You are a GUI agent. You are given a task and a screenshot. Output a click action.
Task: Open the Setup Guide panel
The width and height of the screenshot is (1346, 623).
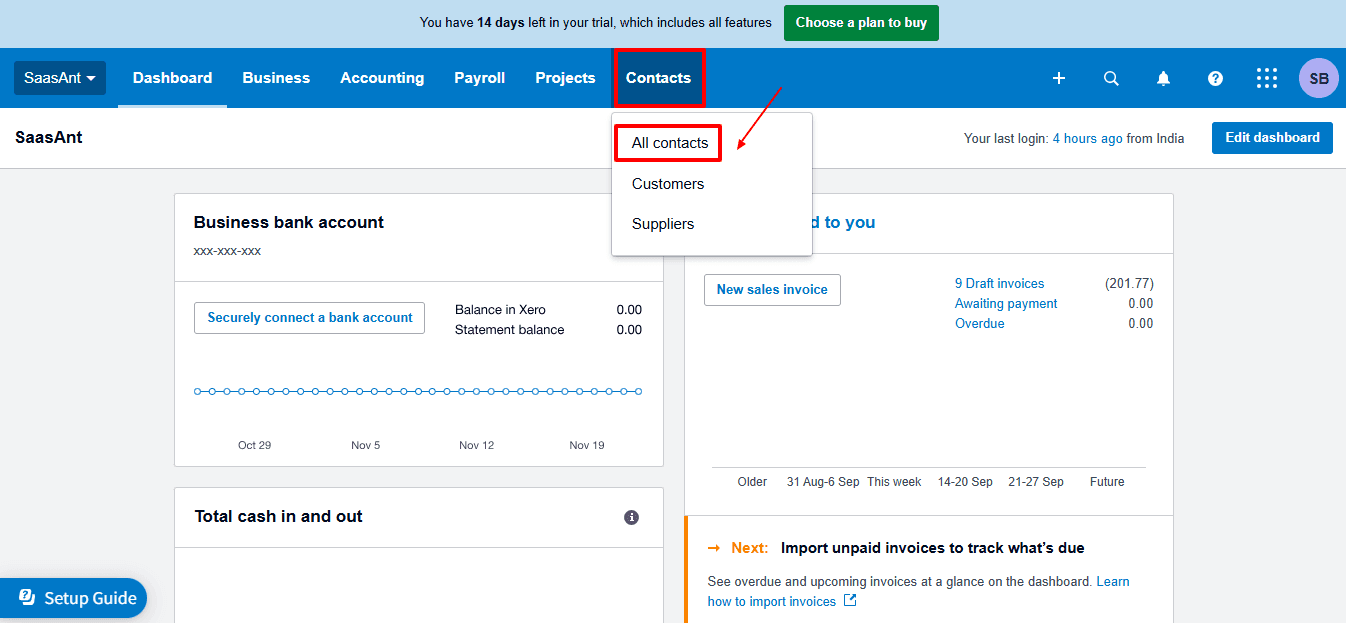point(74,598)
